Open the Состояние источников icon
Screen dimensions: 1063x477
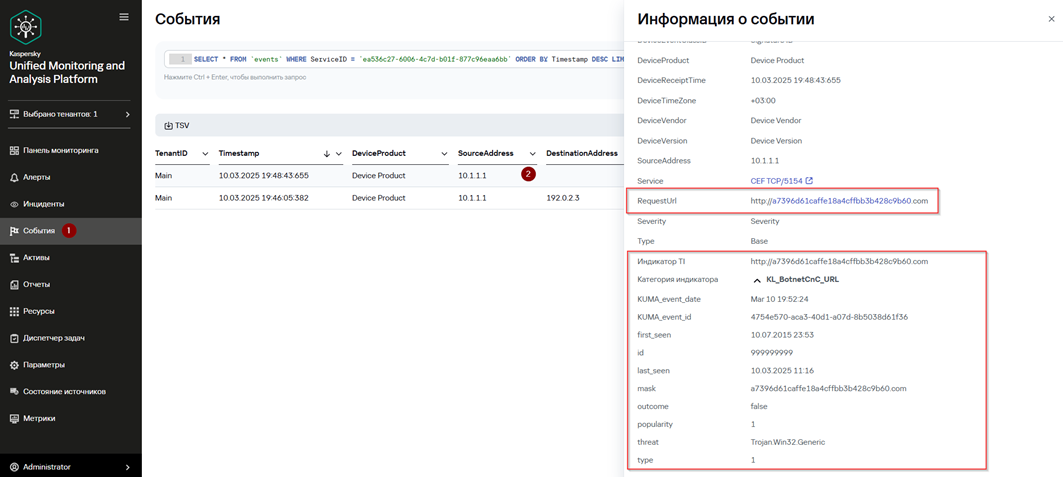click(x=14, y=392)
